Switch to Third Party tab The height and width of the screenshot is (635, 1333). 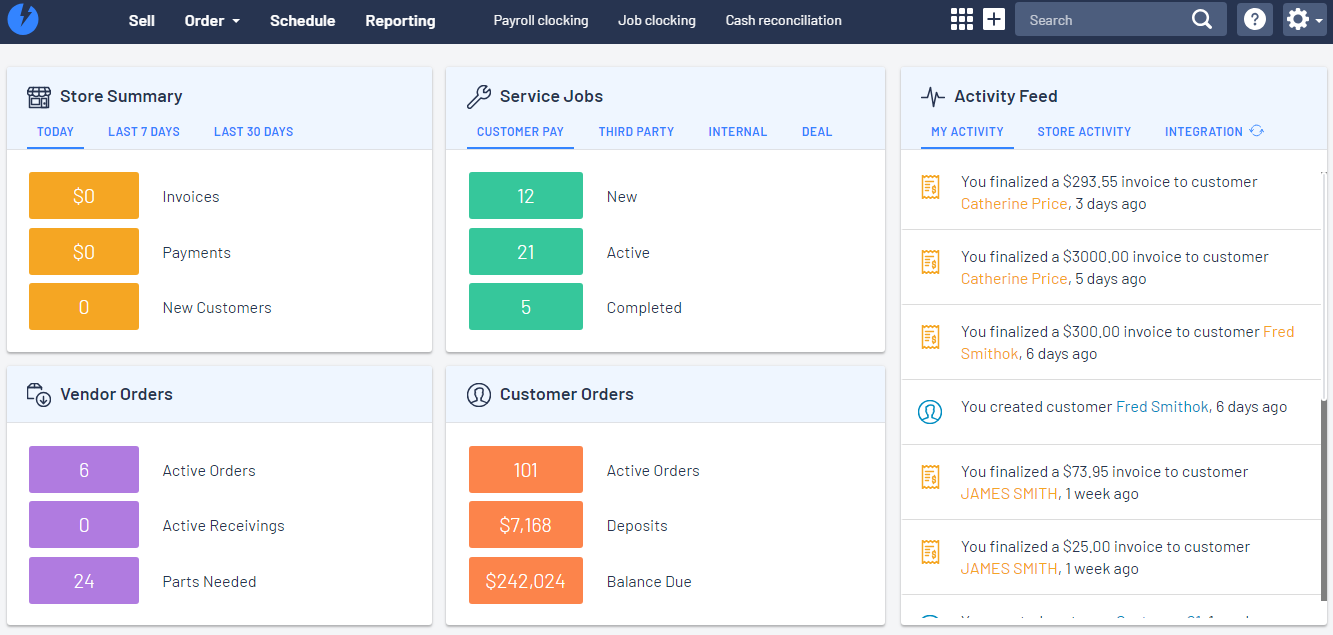[x=636, y=132]
